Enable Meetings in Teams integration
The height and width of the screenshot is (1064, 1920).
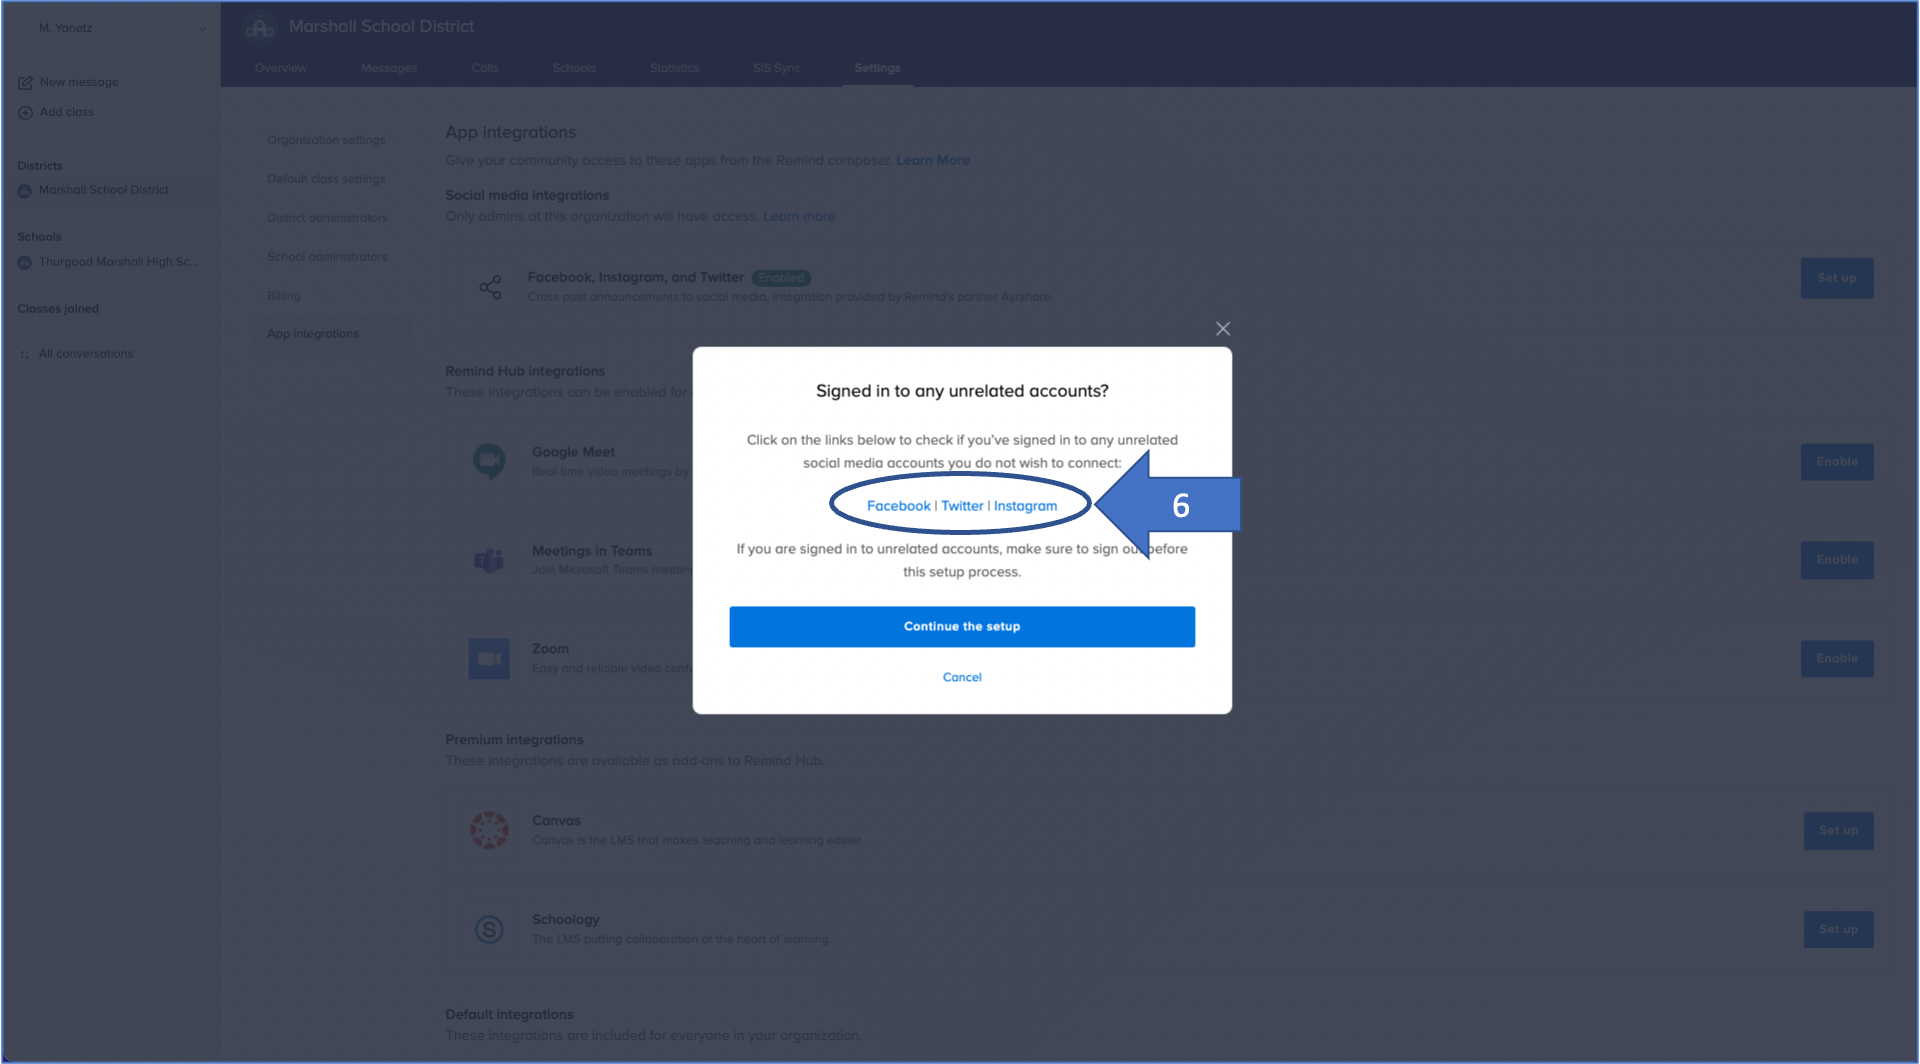(1836, 560)
